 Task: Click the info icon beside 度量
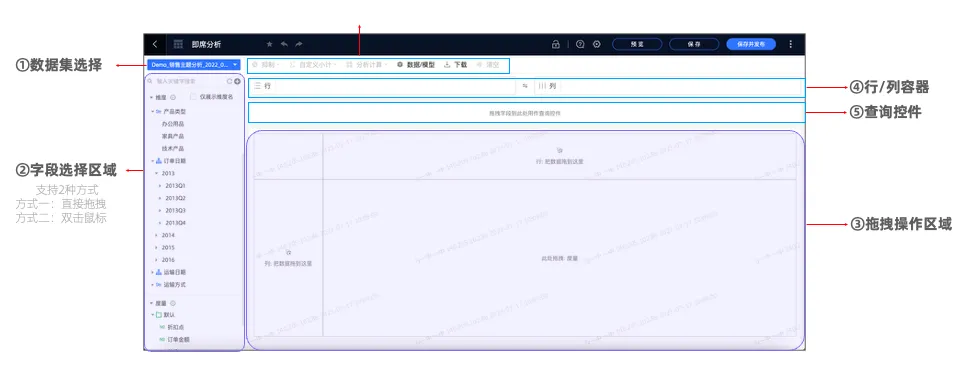tap(172, 303)
